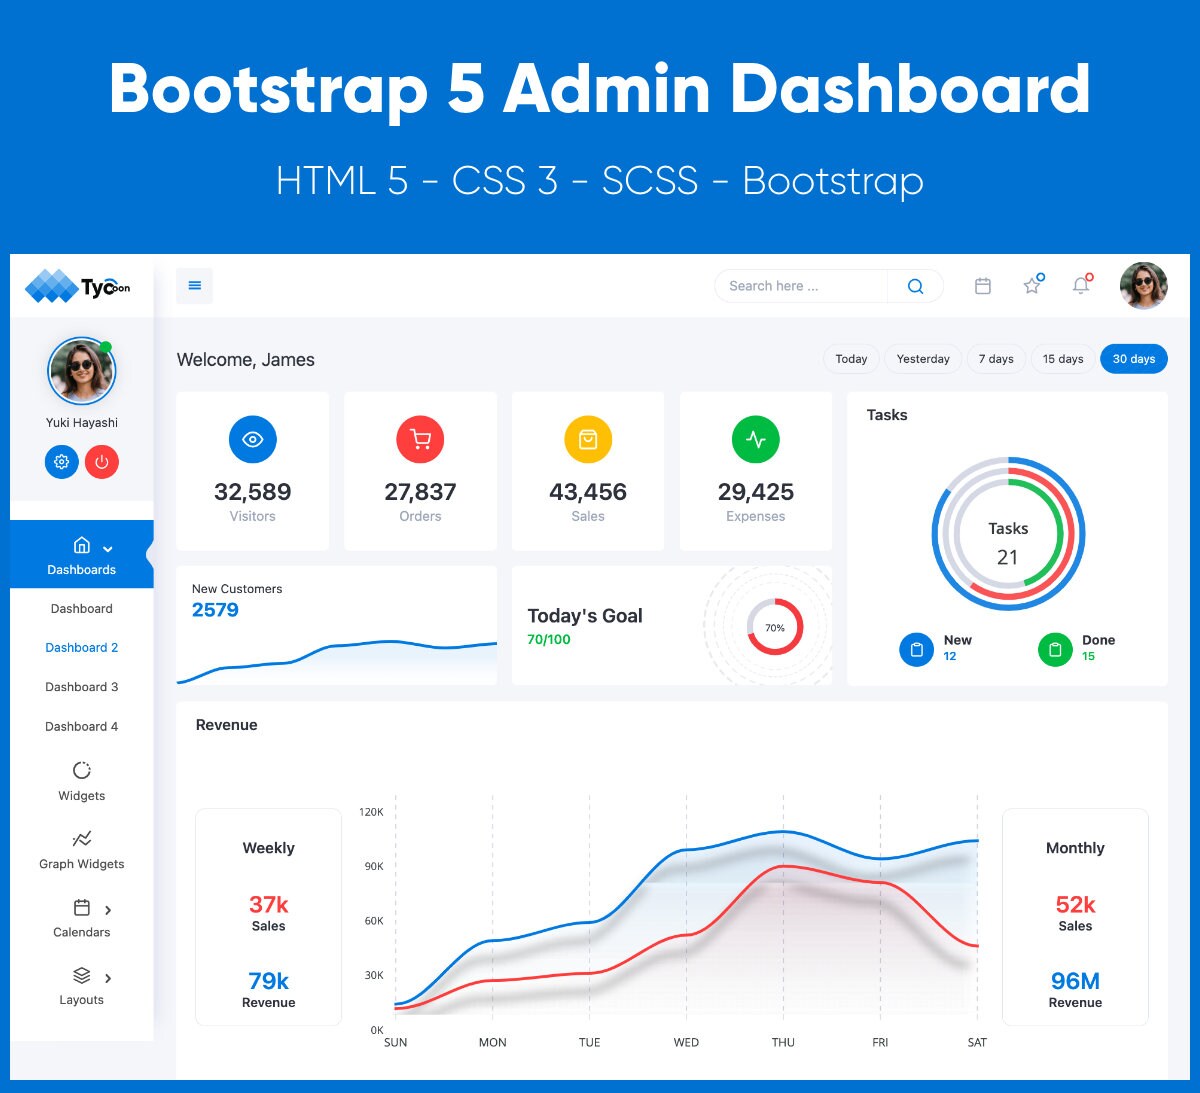Viewport: 1200px width, 1093px height.
Task: Select the Graph Widgets sidebar icon
Action: pyautogui.click(x=81, y=840)
